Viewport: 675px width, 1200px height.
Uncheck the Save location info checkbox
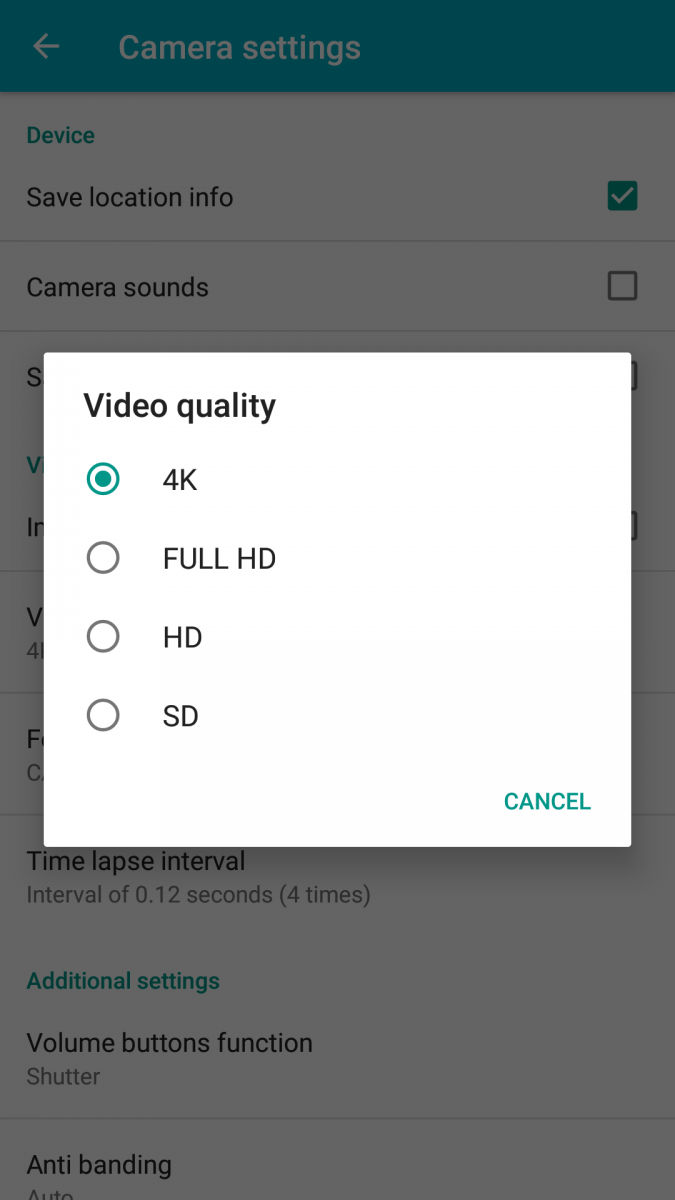pos(622,196)
